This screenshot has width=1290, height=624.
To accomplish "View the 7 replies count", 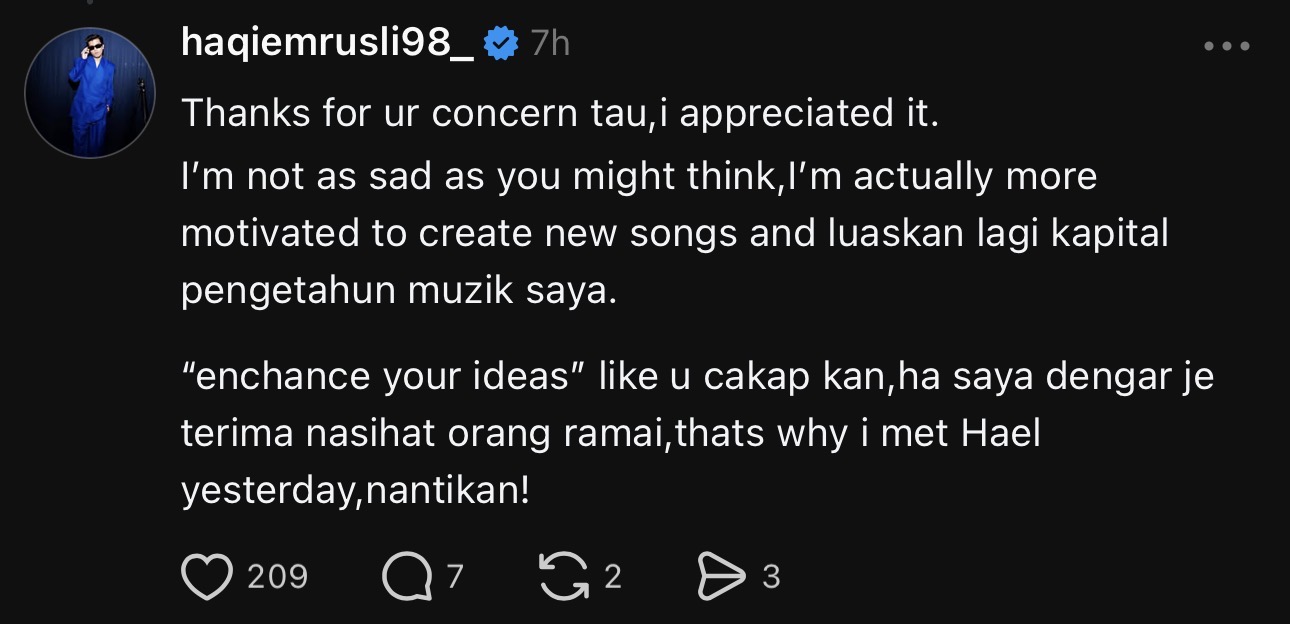I will [455, 577].
